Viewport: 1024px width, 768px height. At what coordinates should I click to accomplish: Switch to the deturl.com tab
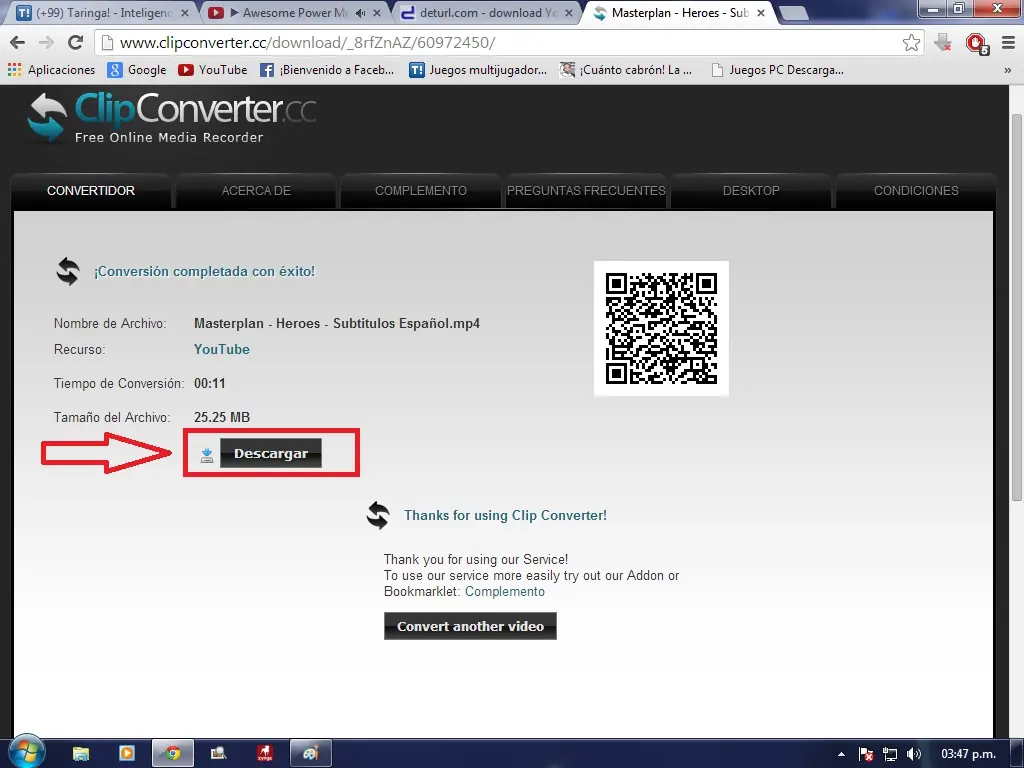tap(487, 12)
